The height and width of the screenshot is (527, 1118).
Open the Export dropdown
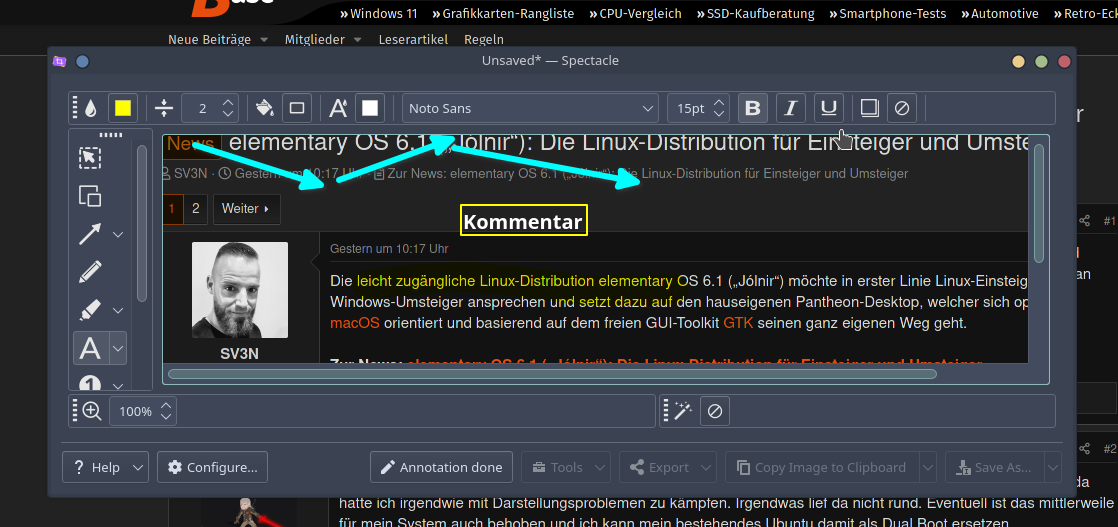[668, 468]
